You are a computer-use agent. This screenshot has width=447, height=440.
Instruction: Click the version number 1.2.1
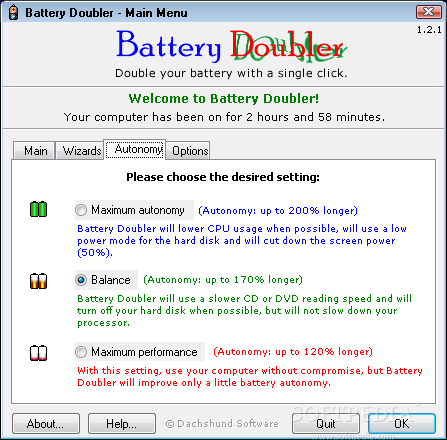point(429,30)
